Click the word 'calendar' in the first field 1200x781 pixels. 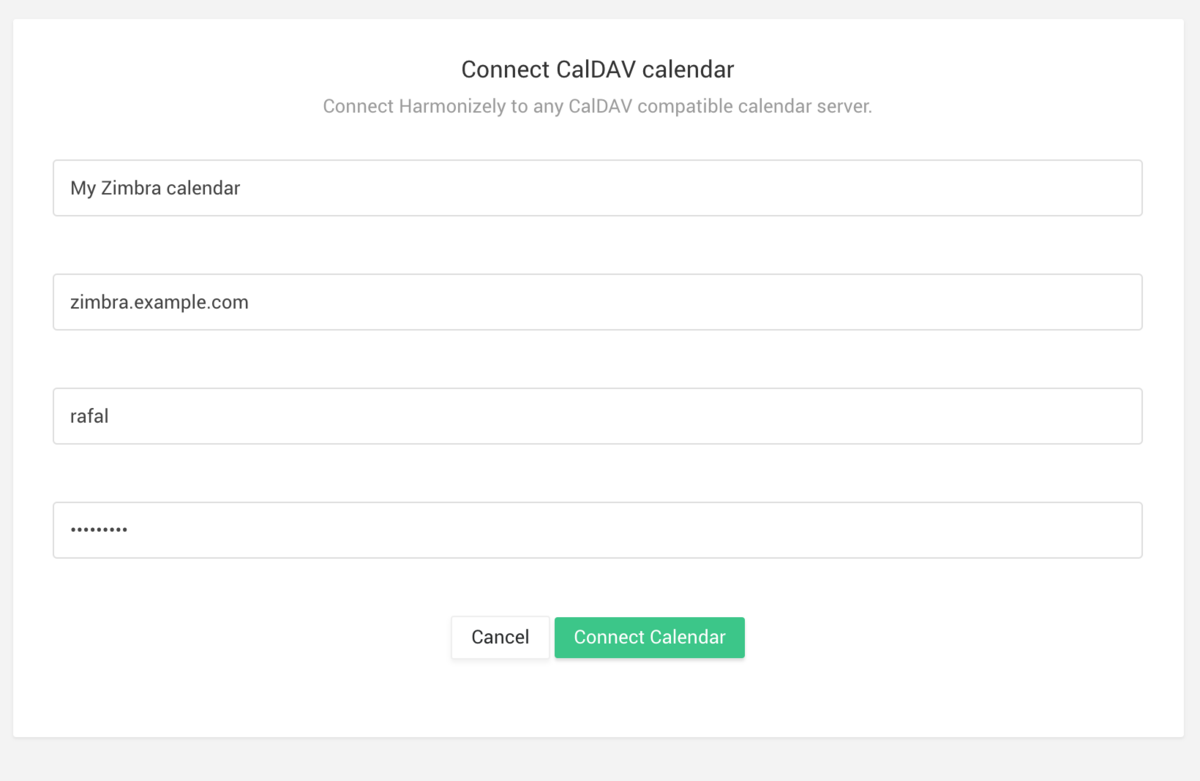click(x=203, y=188)
